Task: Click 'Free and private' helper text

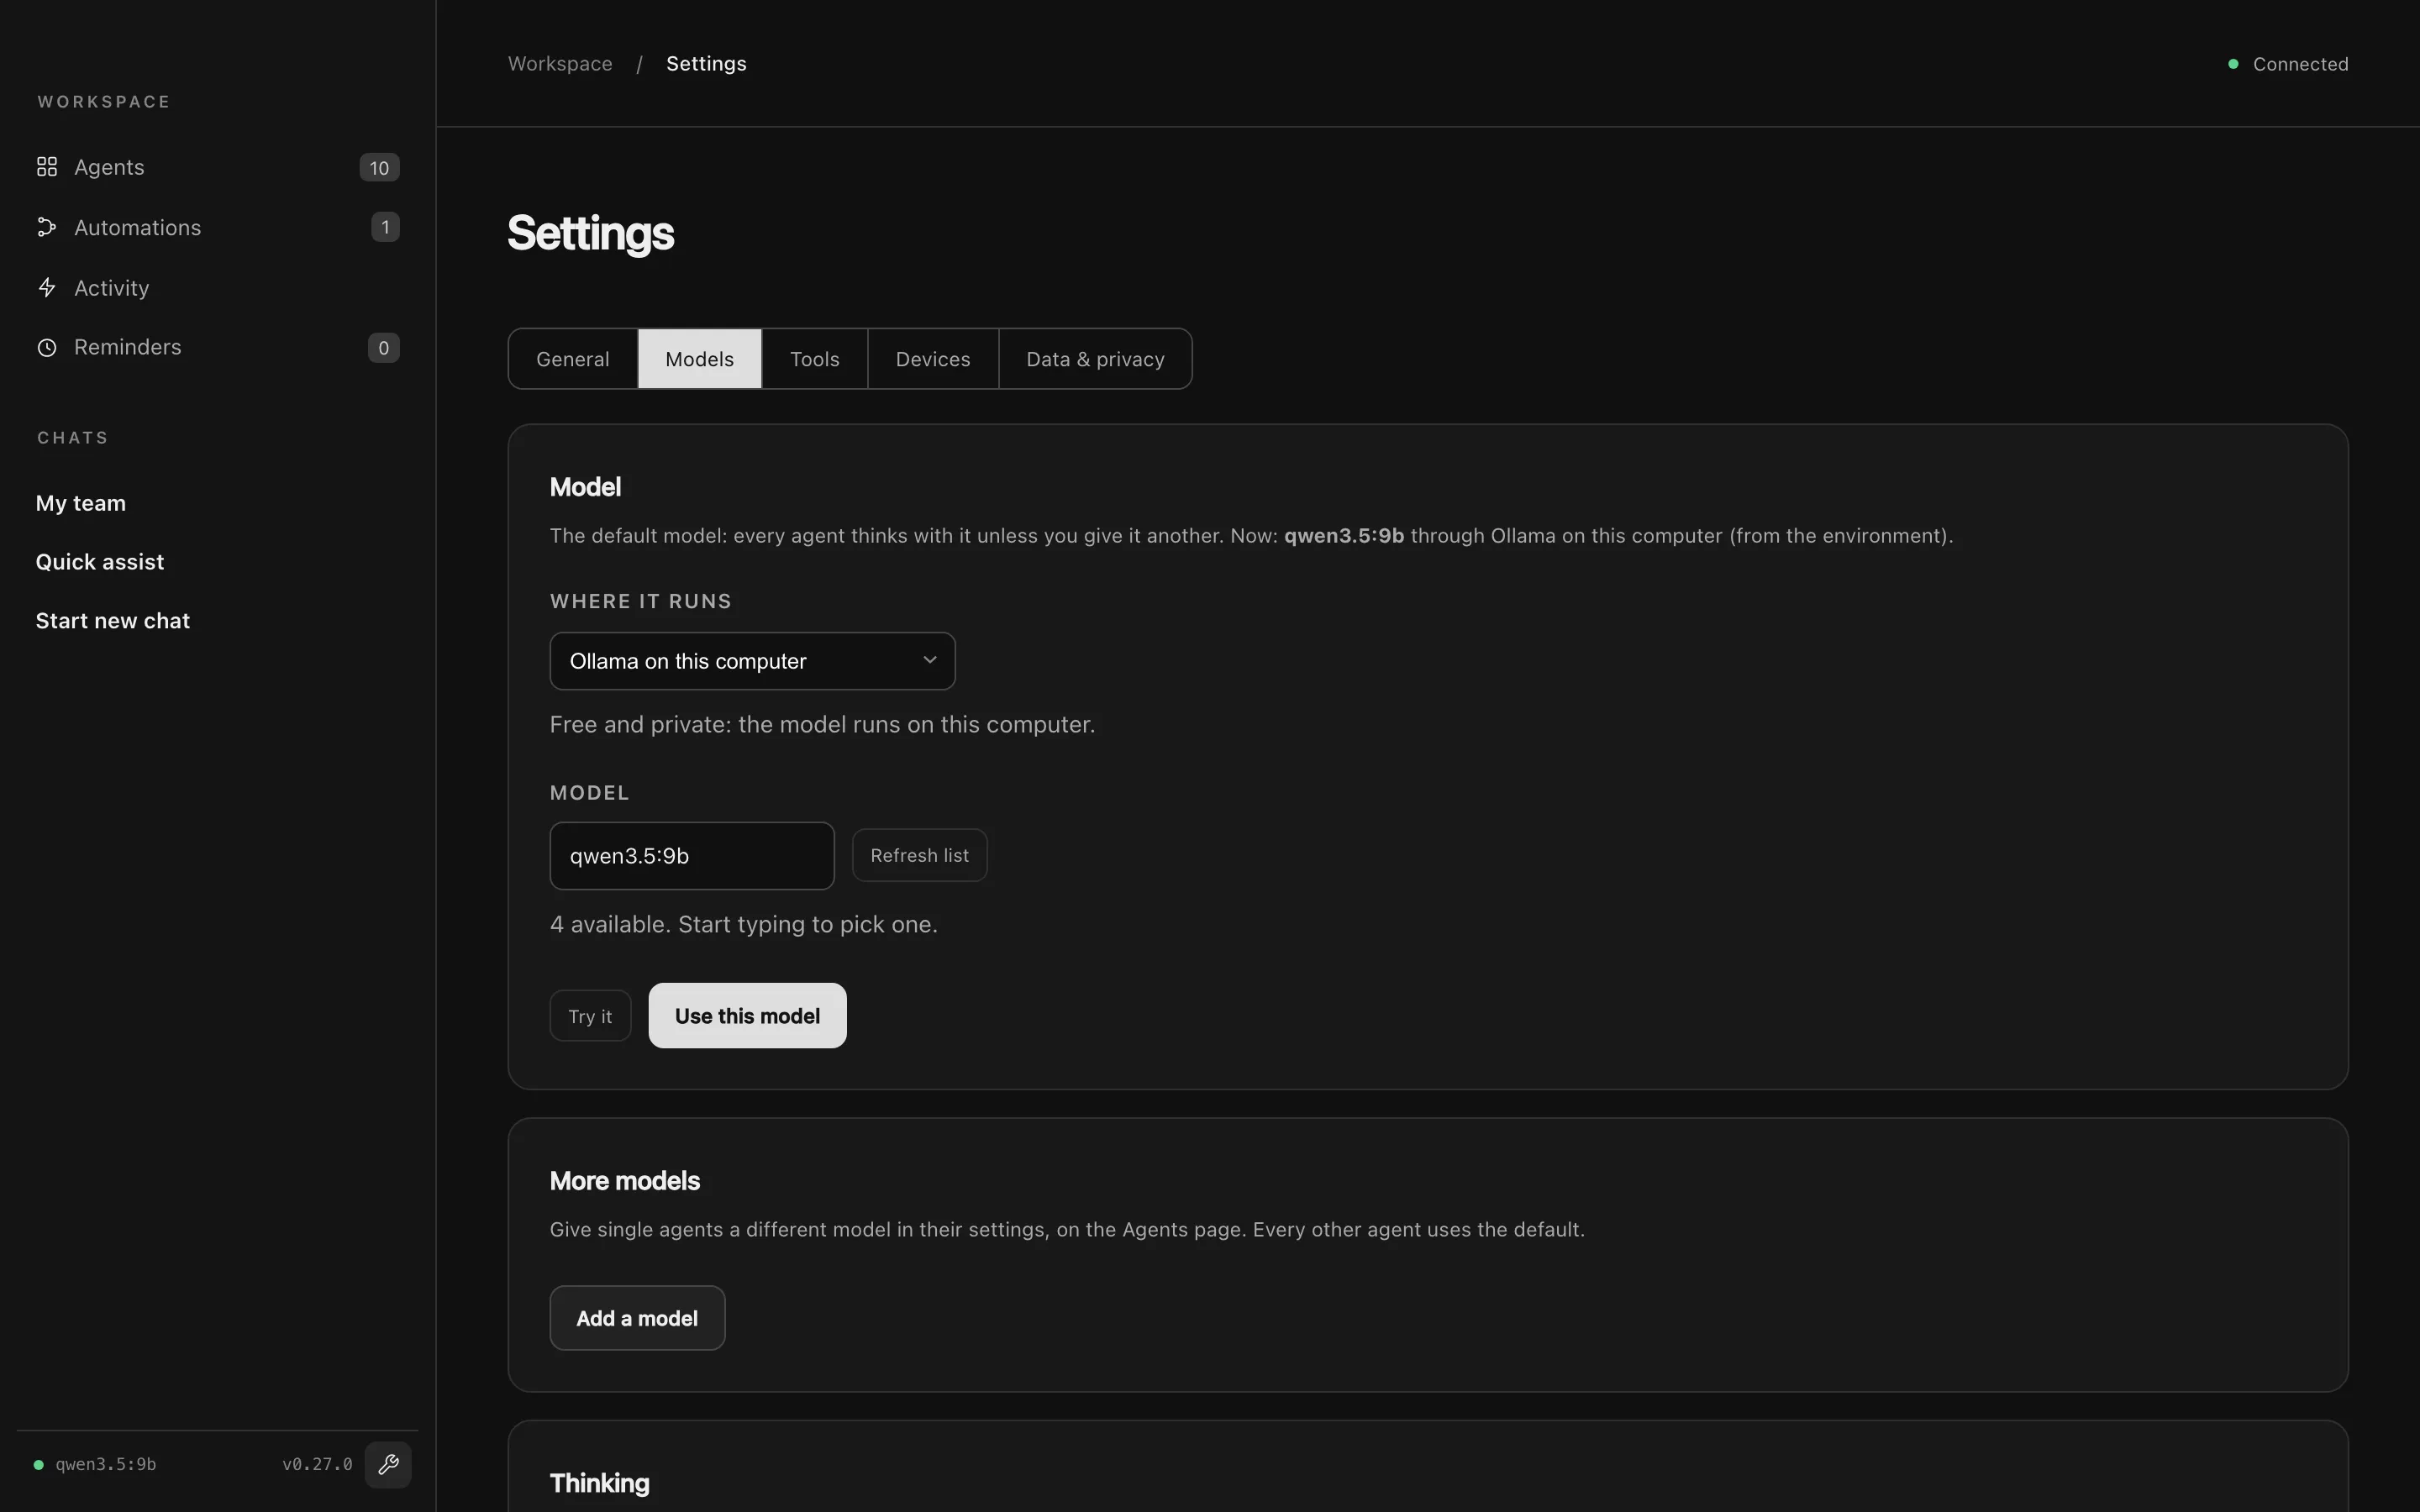Action: pyautogui.click(x=822, y=724)
